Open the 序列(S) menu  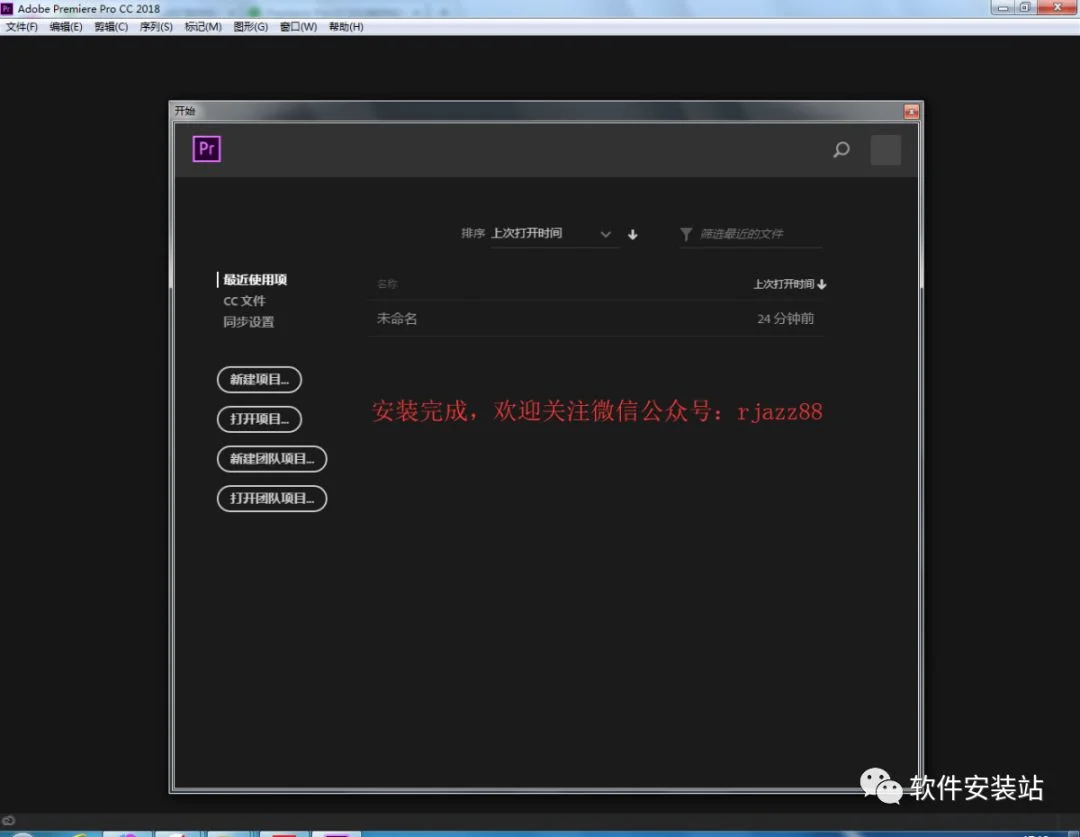(156, 27)
